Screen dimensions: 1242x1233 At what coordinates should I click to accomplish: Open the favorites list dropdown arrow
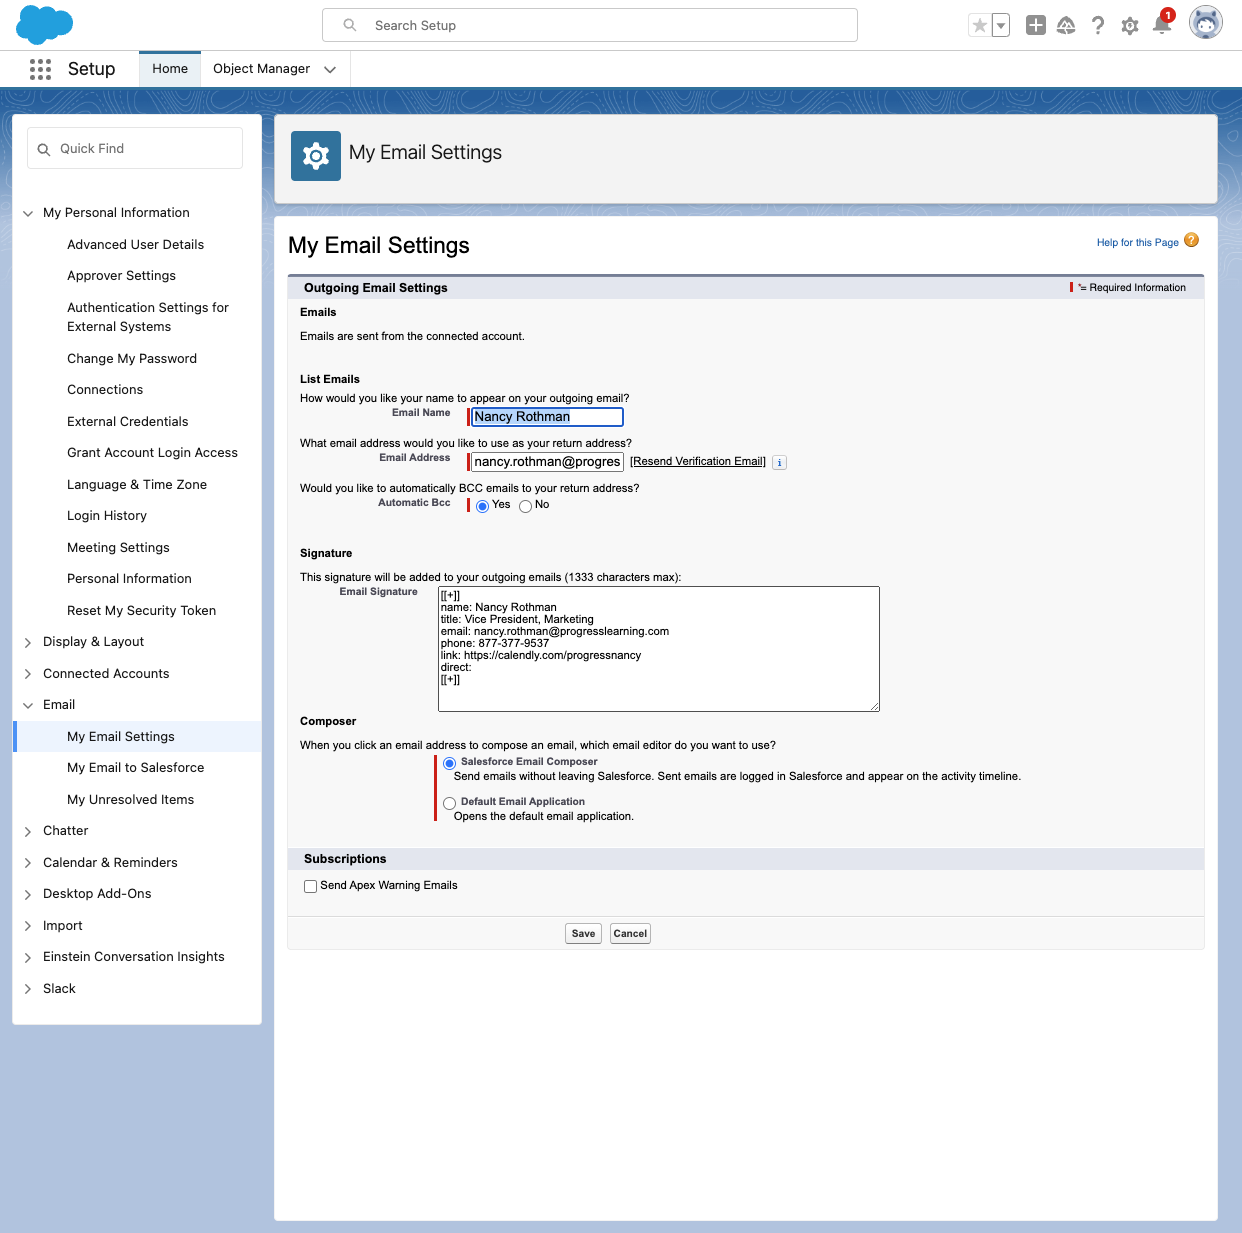pyautogui.click(x=1000, y=26)
